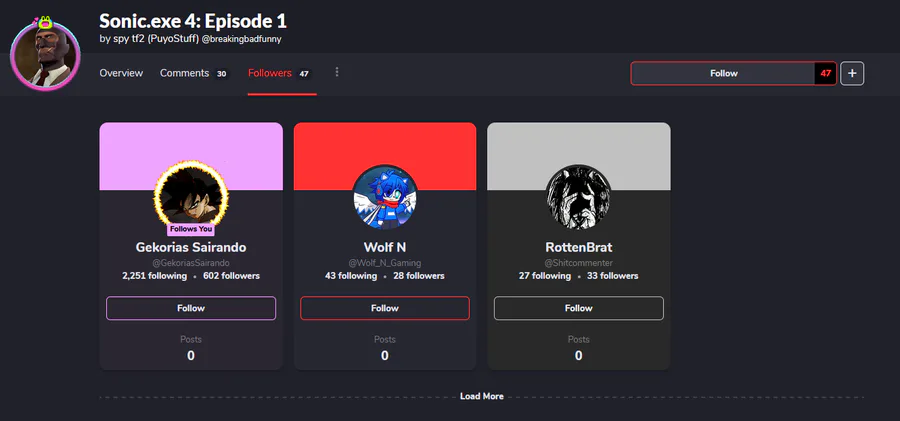The height and width of the screenshot is (421, 900).
Task: Follow the Sonic.exe 4 game
Action: click(x=723, y=74)
